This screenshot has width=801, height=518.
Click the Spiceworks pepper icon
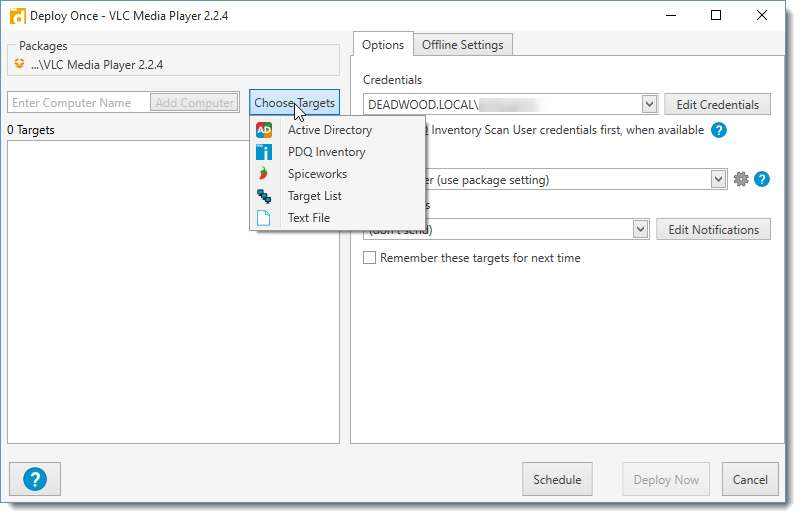pos(264,174)
